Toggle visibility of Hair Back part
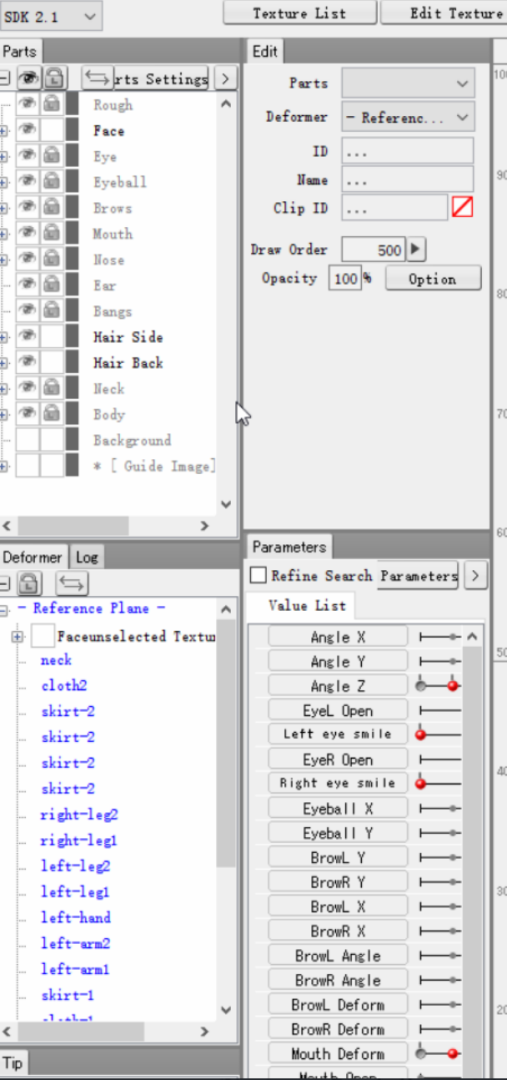The height and width of the screenshot is (1080, 507). pos(28,362)
